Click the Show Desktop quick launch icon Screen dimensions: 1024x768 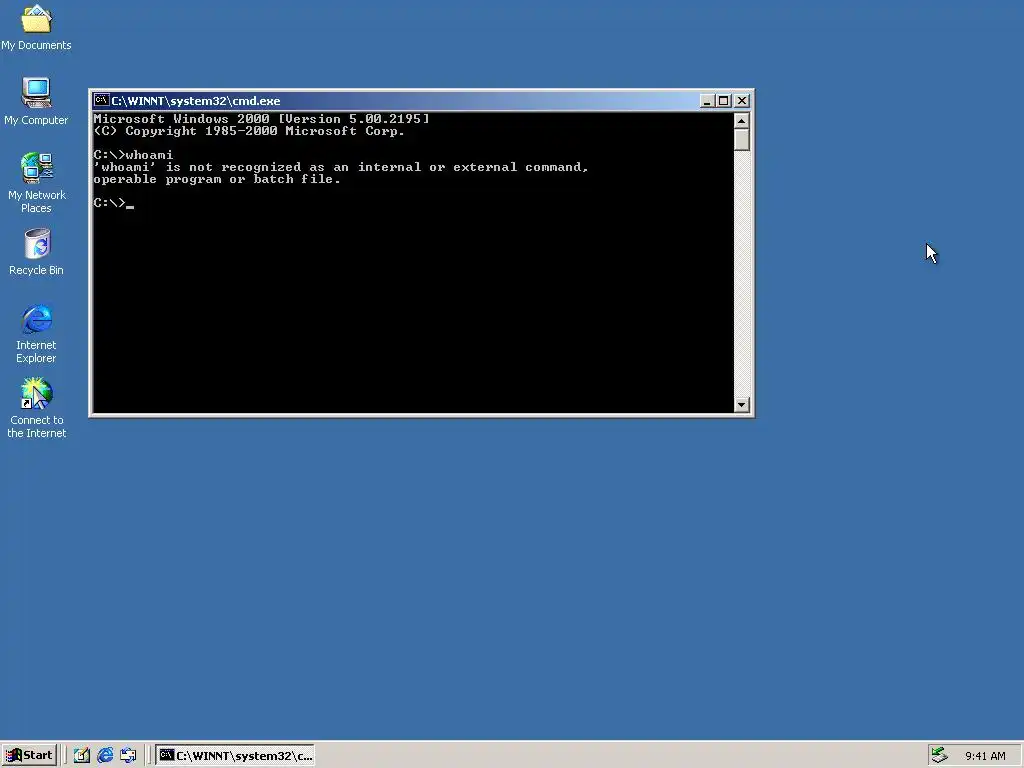[82, 756]
